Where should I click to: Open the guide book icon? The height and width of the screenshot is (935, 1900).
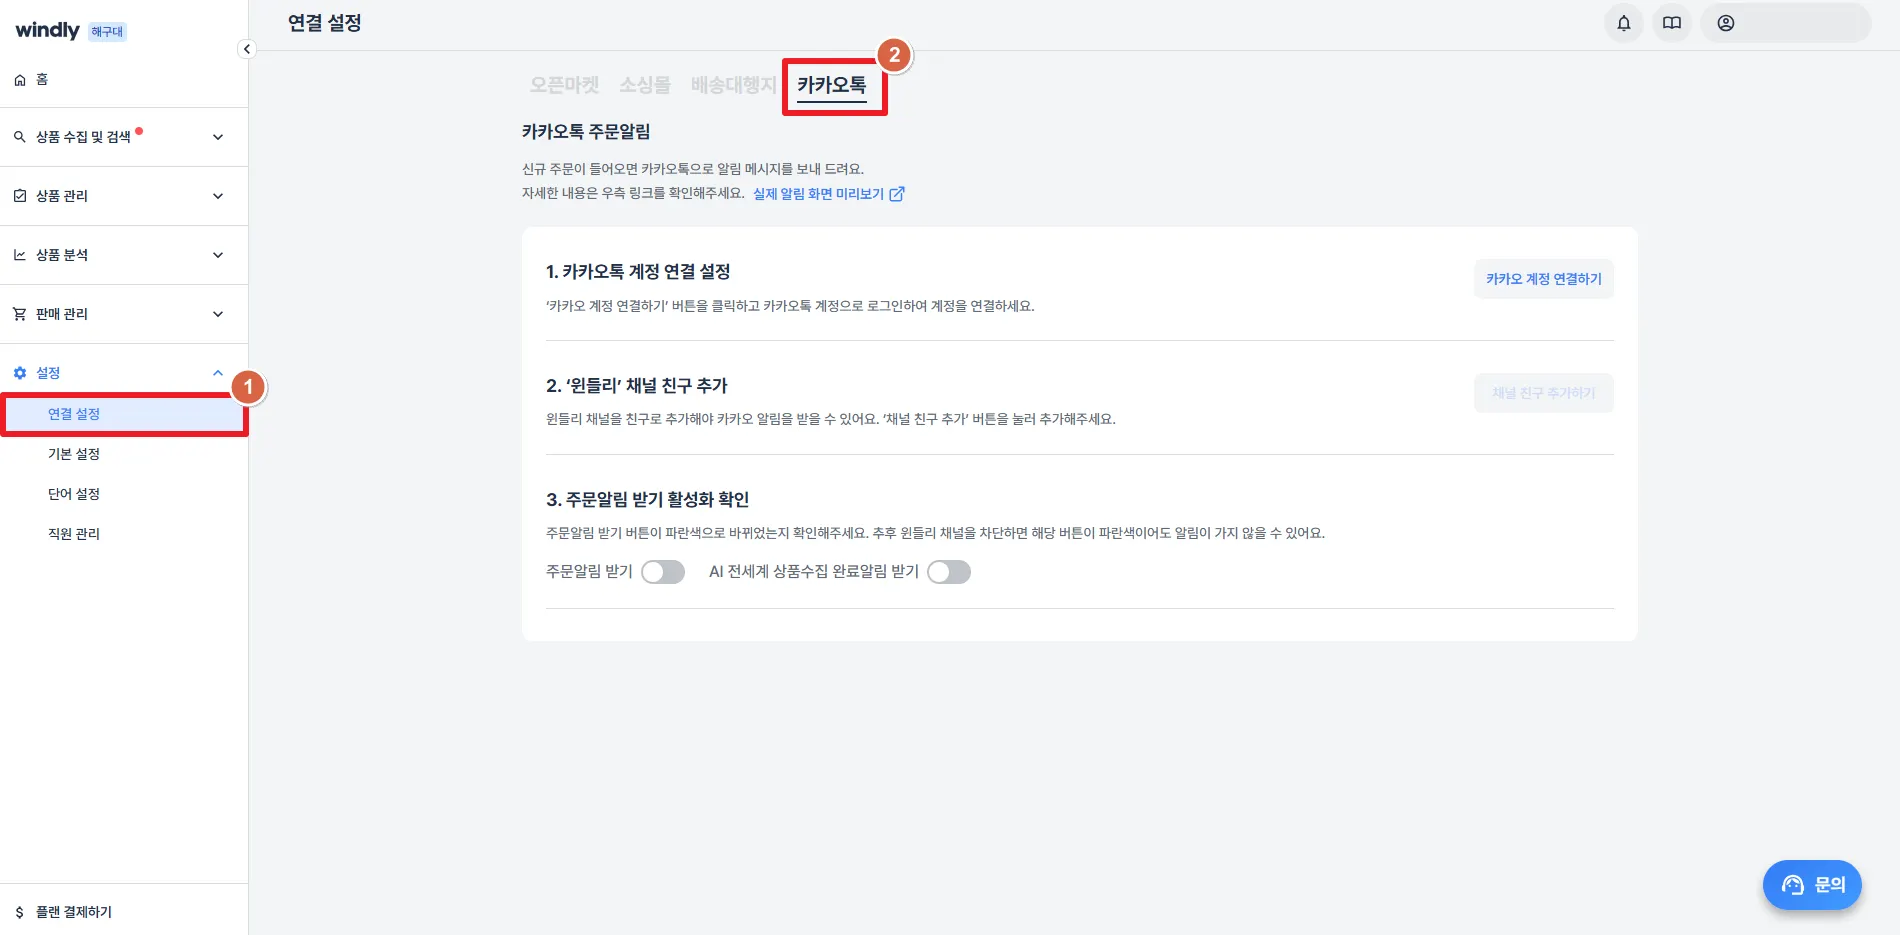click(1672, 23)
